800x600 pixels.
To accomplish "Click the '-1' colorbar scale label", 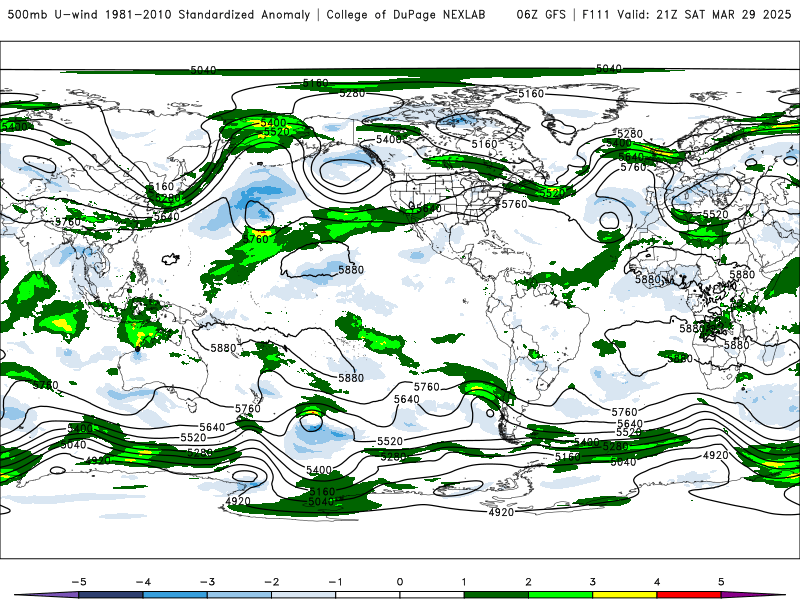I will 335,582.
